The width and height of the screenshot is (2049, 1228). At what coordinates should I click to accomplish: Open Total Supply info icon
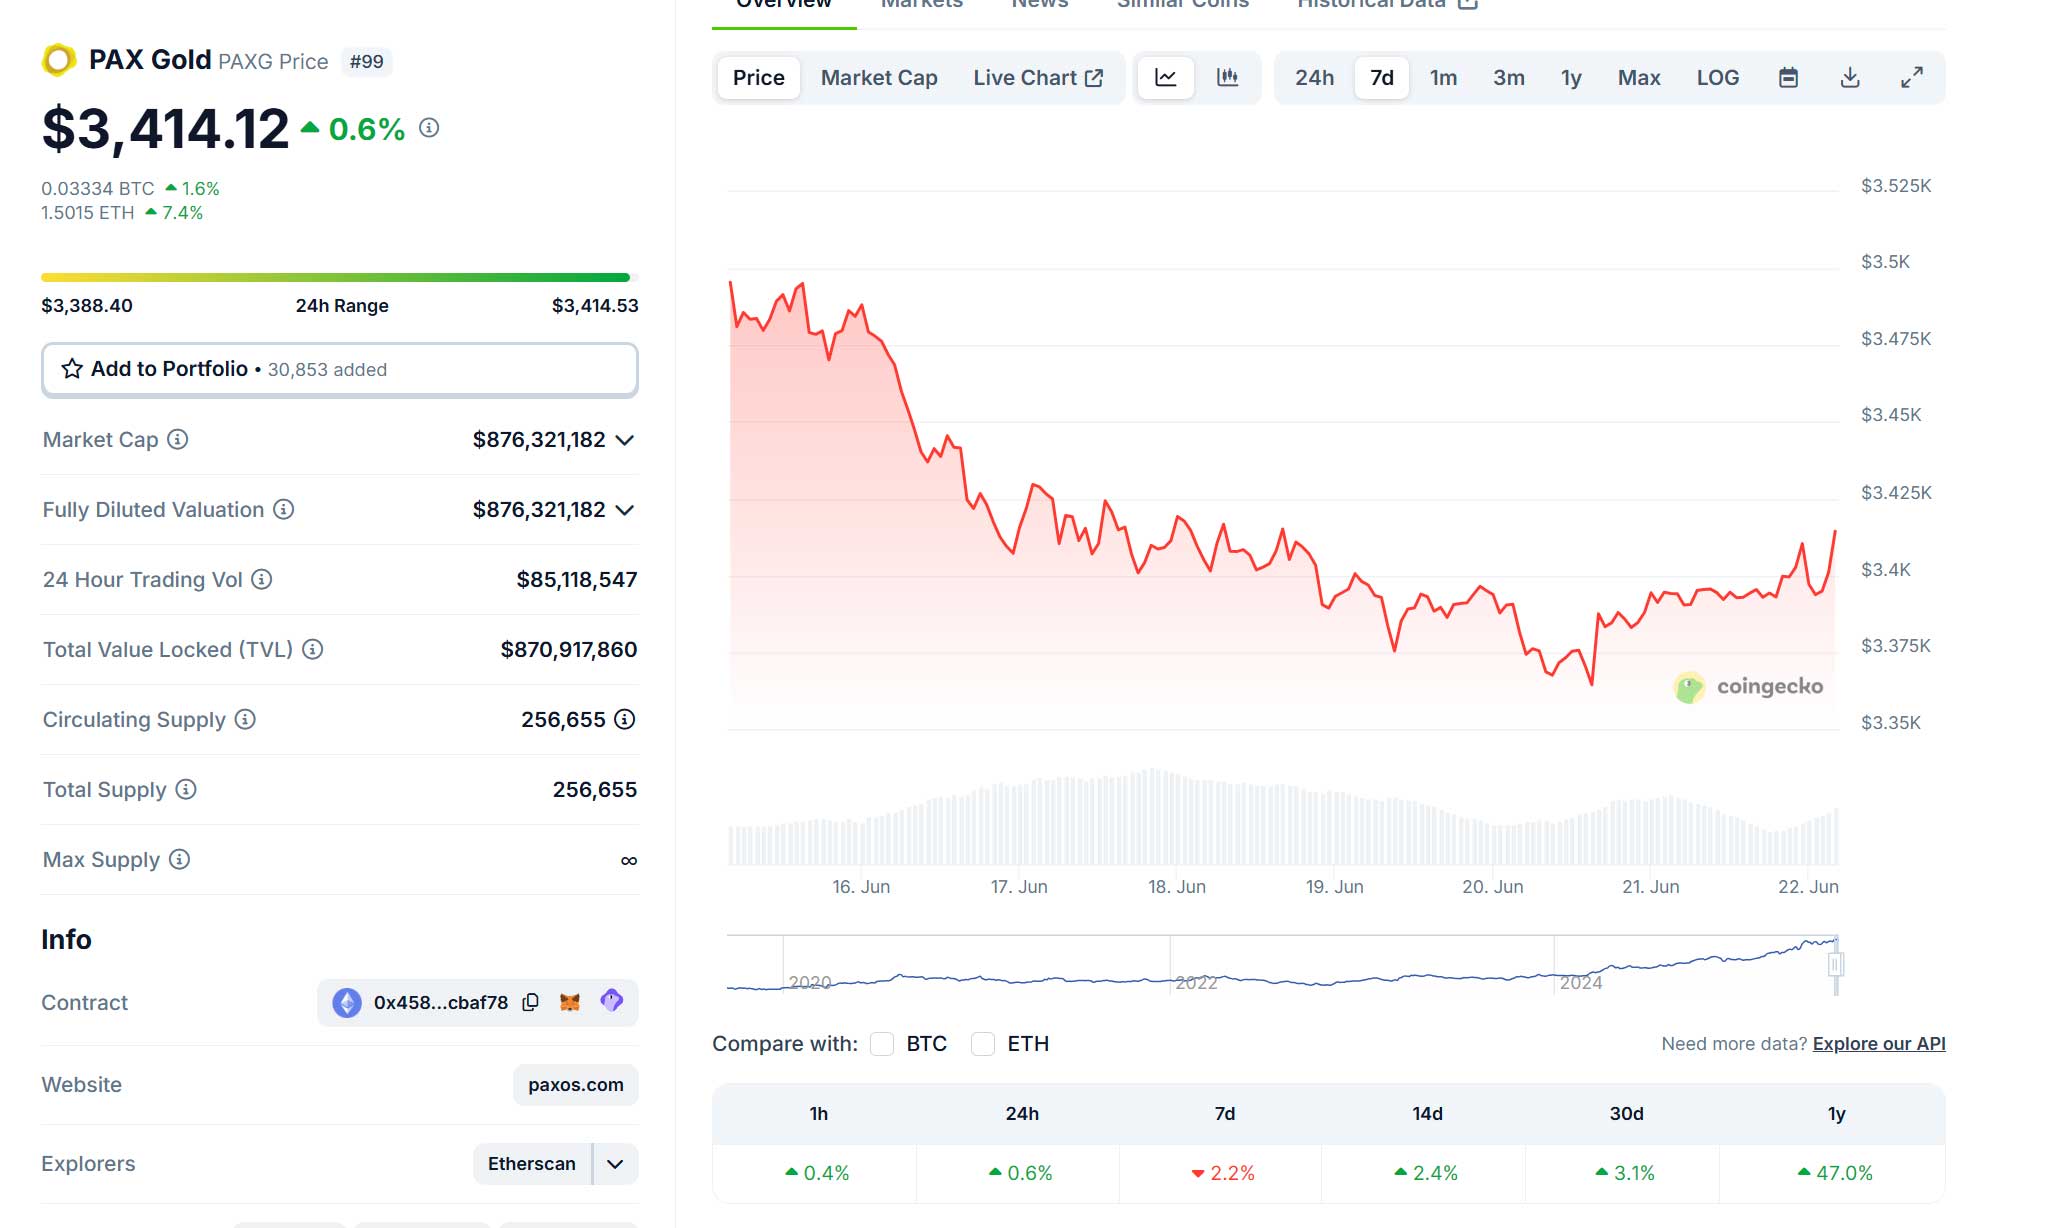pos(186,789)
